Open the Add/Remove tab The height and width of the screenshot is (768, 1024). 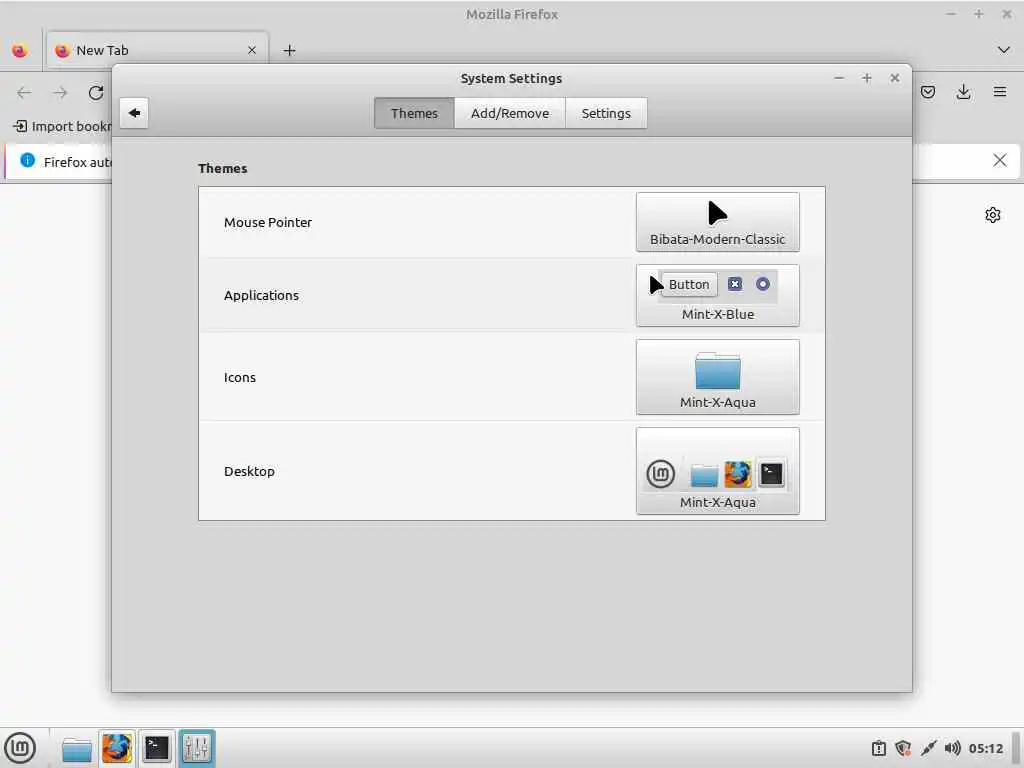509,113
